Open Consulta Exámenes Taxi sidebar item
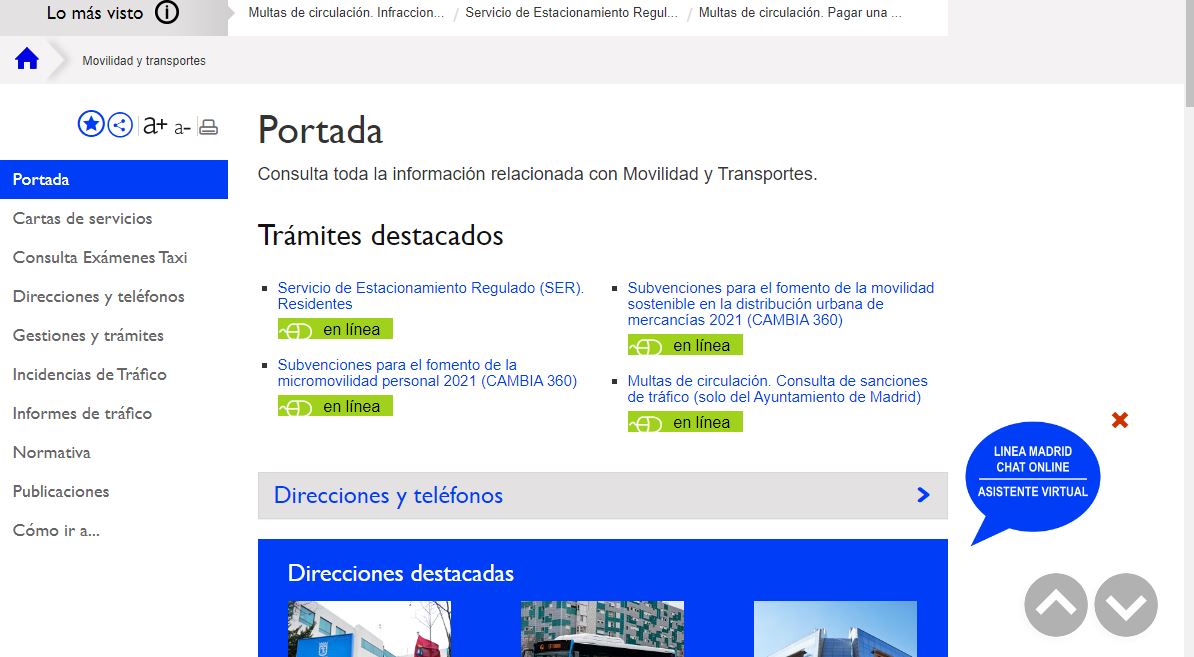Screen dimensions: 1194x657 click(x=100, y=257)
